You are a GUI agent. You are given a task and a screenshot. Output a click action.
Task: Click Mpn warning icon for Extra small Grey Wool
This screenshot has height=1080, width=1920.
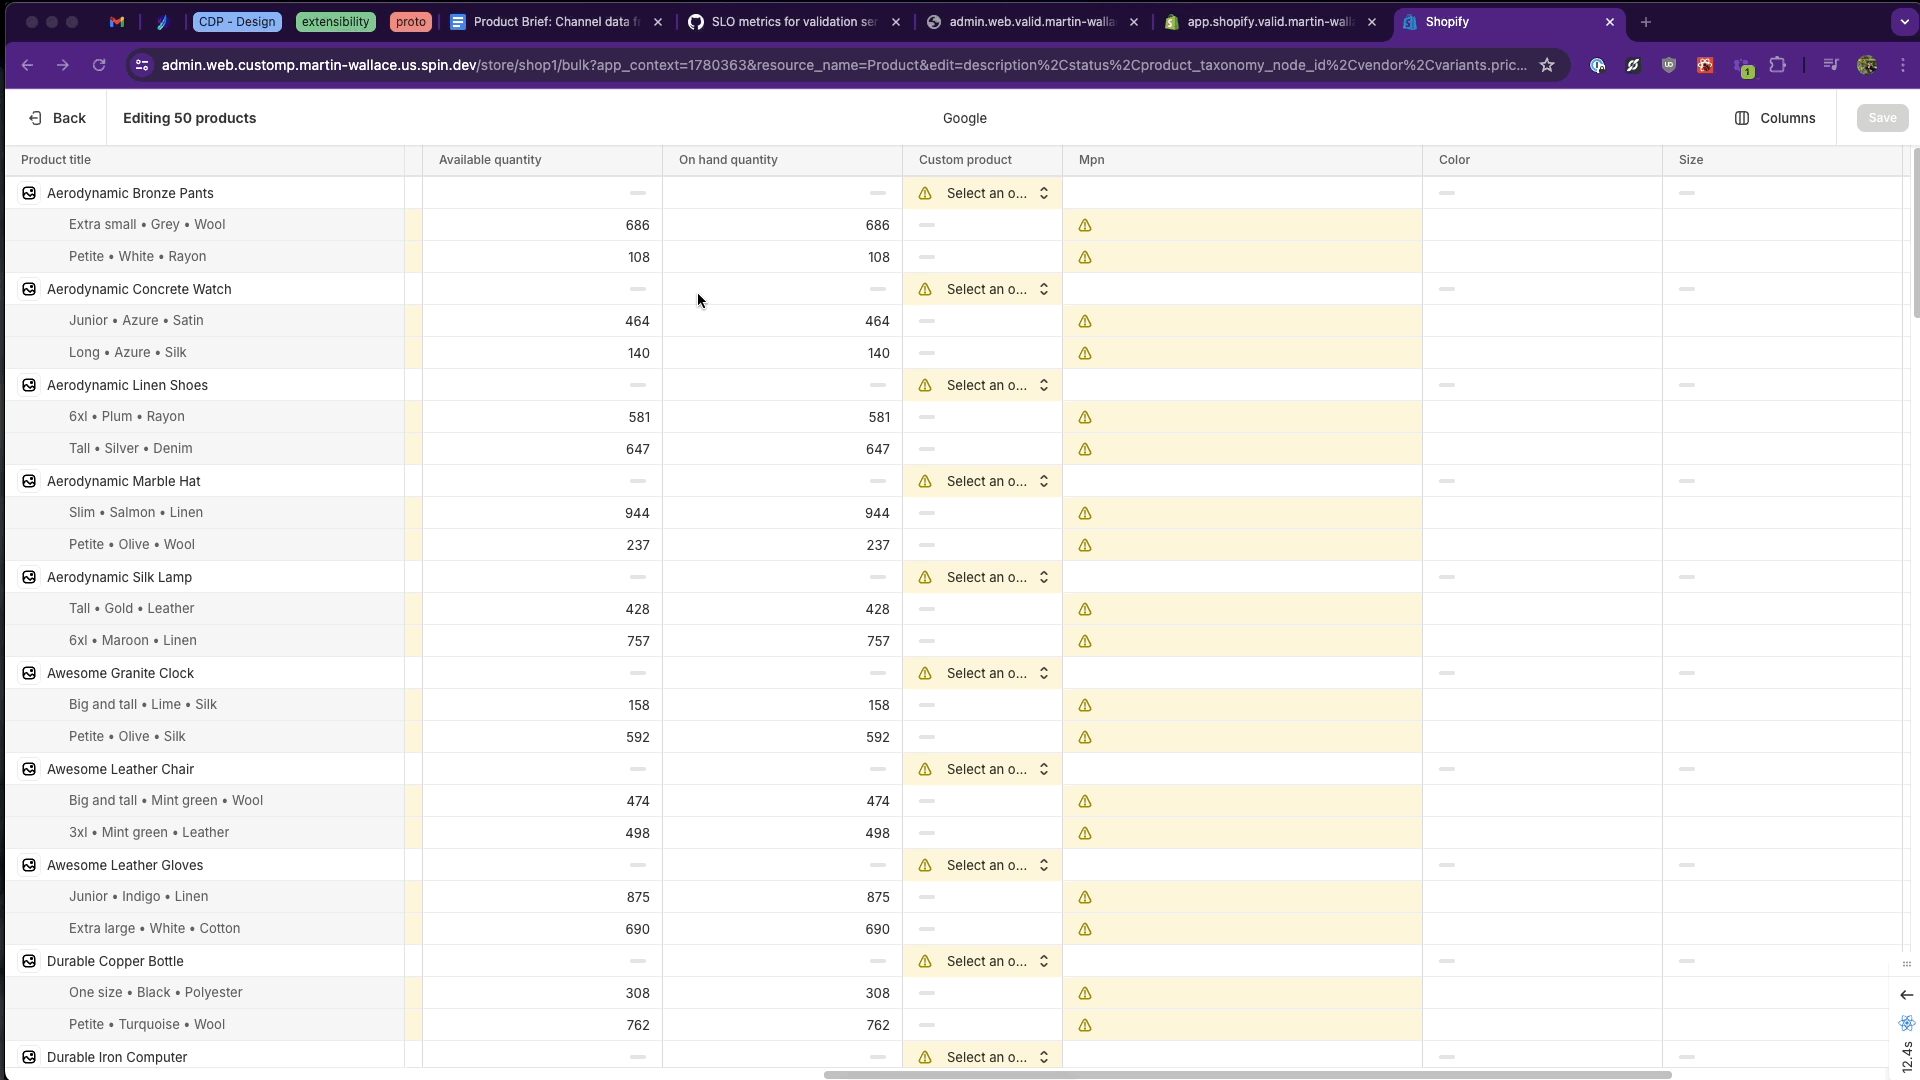click(1085, 225)
